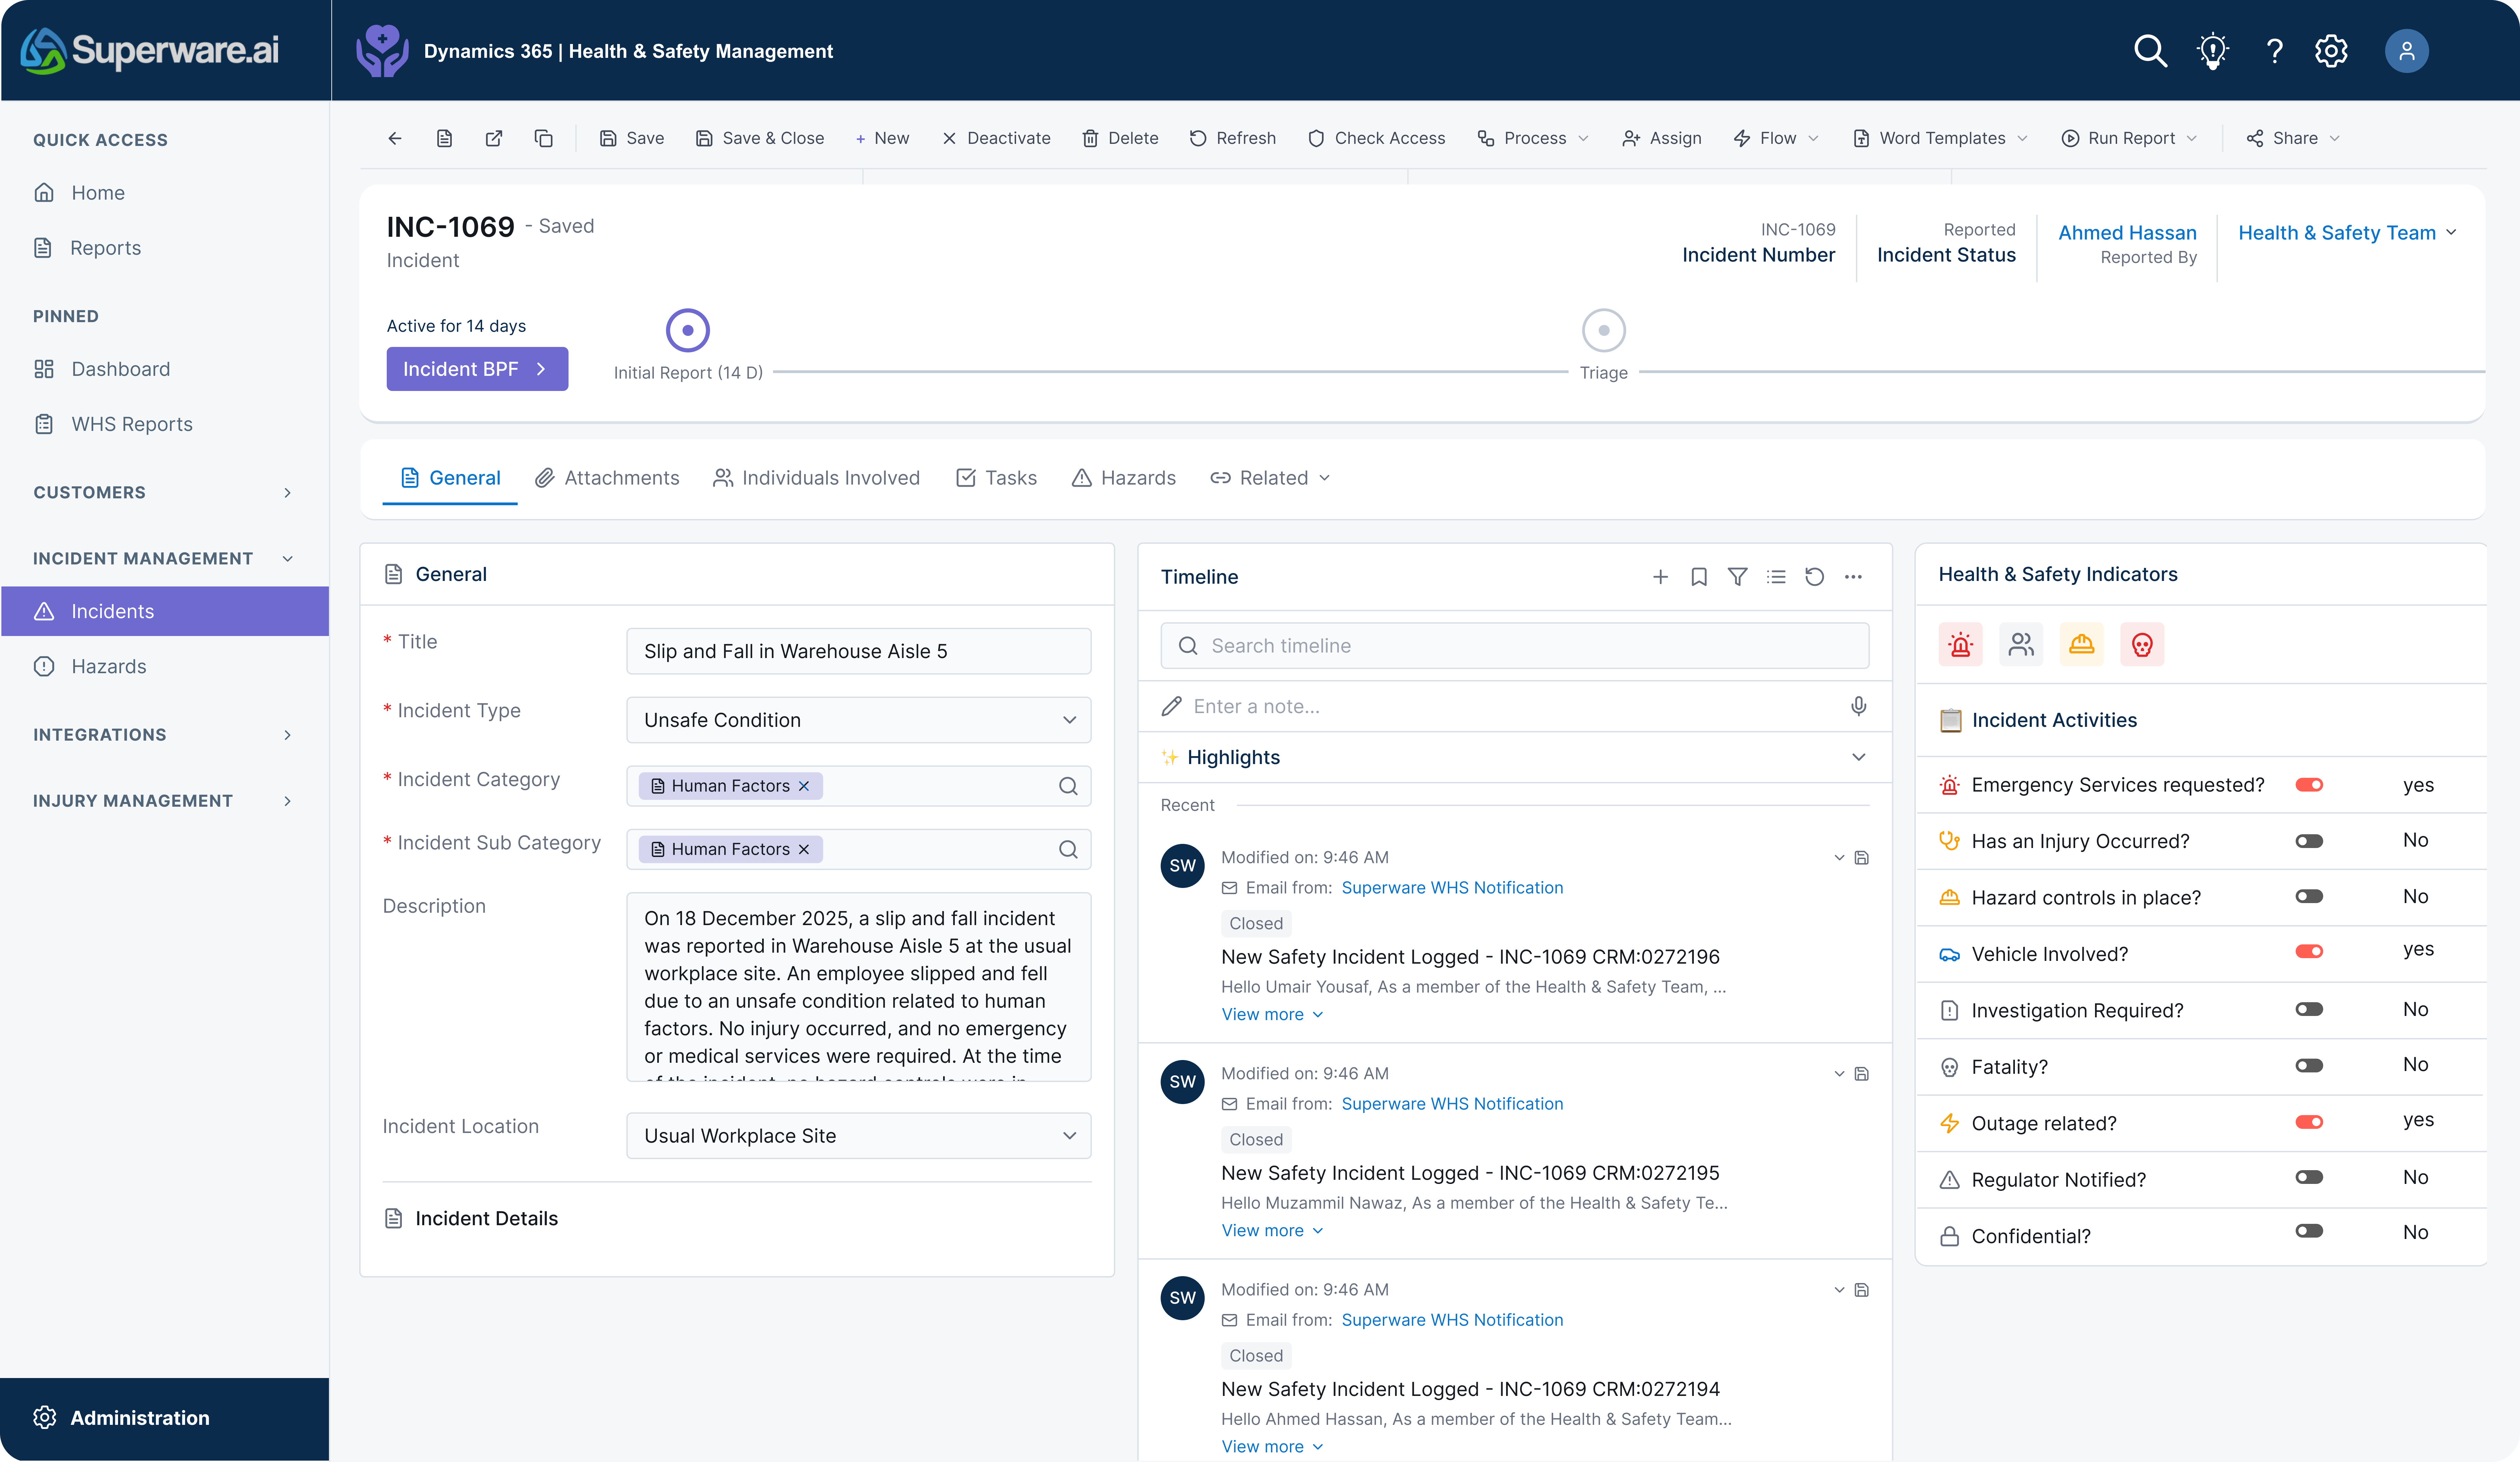Screen dimensions: 2520x1462
Task: Open the Incident Type dropdown
Action: click(x=858, y=720)
